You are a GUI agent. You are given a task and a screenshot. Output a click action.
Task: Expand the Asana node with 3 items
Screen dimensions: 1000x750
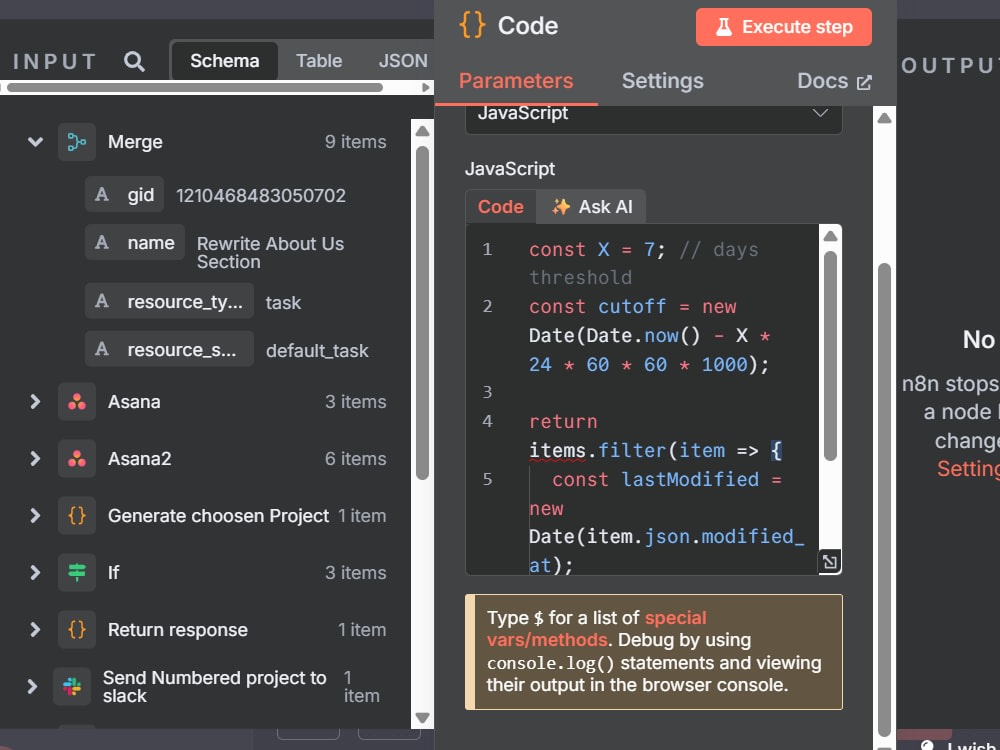(35, 402)
